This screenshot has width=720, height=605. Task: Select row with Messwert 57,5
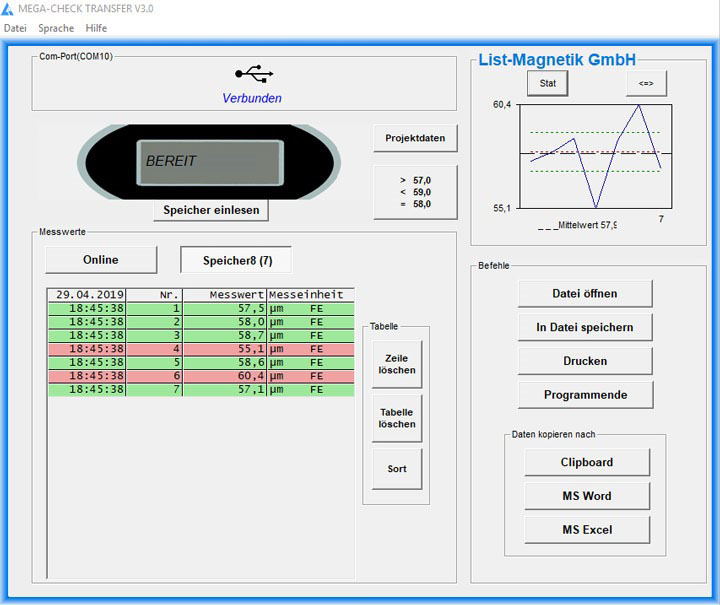(x=201, y=308)
